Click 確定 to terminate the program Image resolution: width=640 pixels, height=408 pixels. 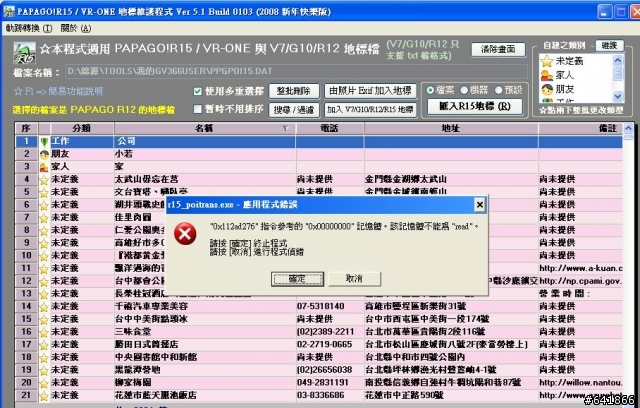pos(297,279)
